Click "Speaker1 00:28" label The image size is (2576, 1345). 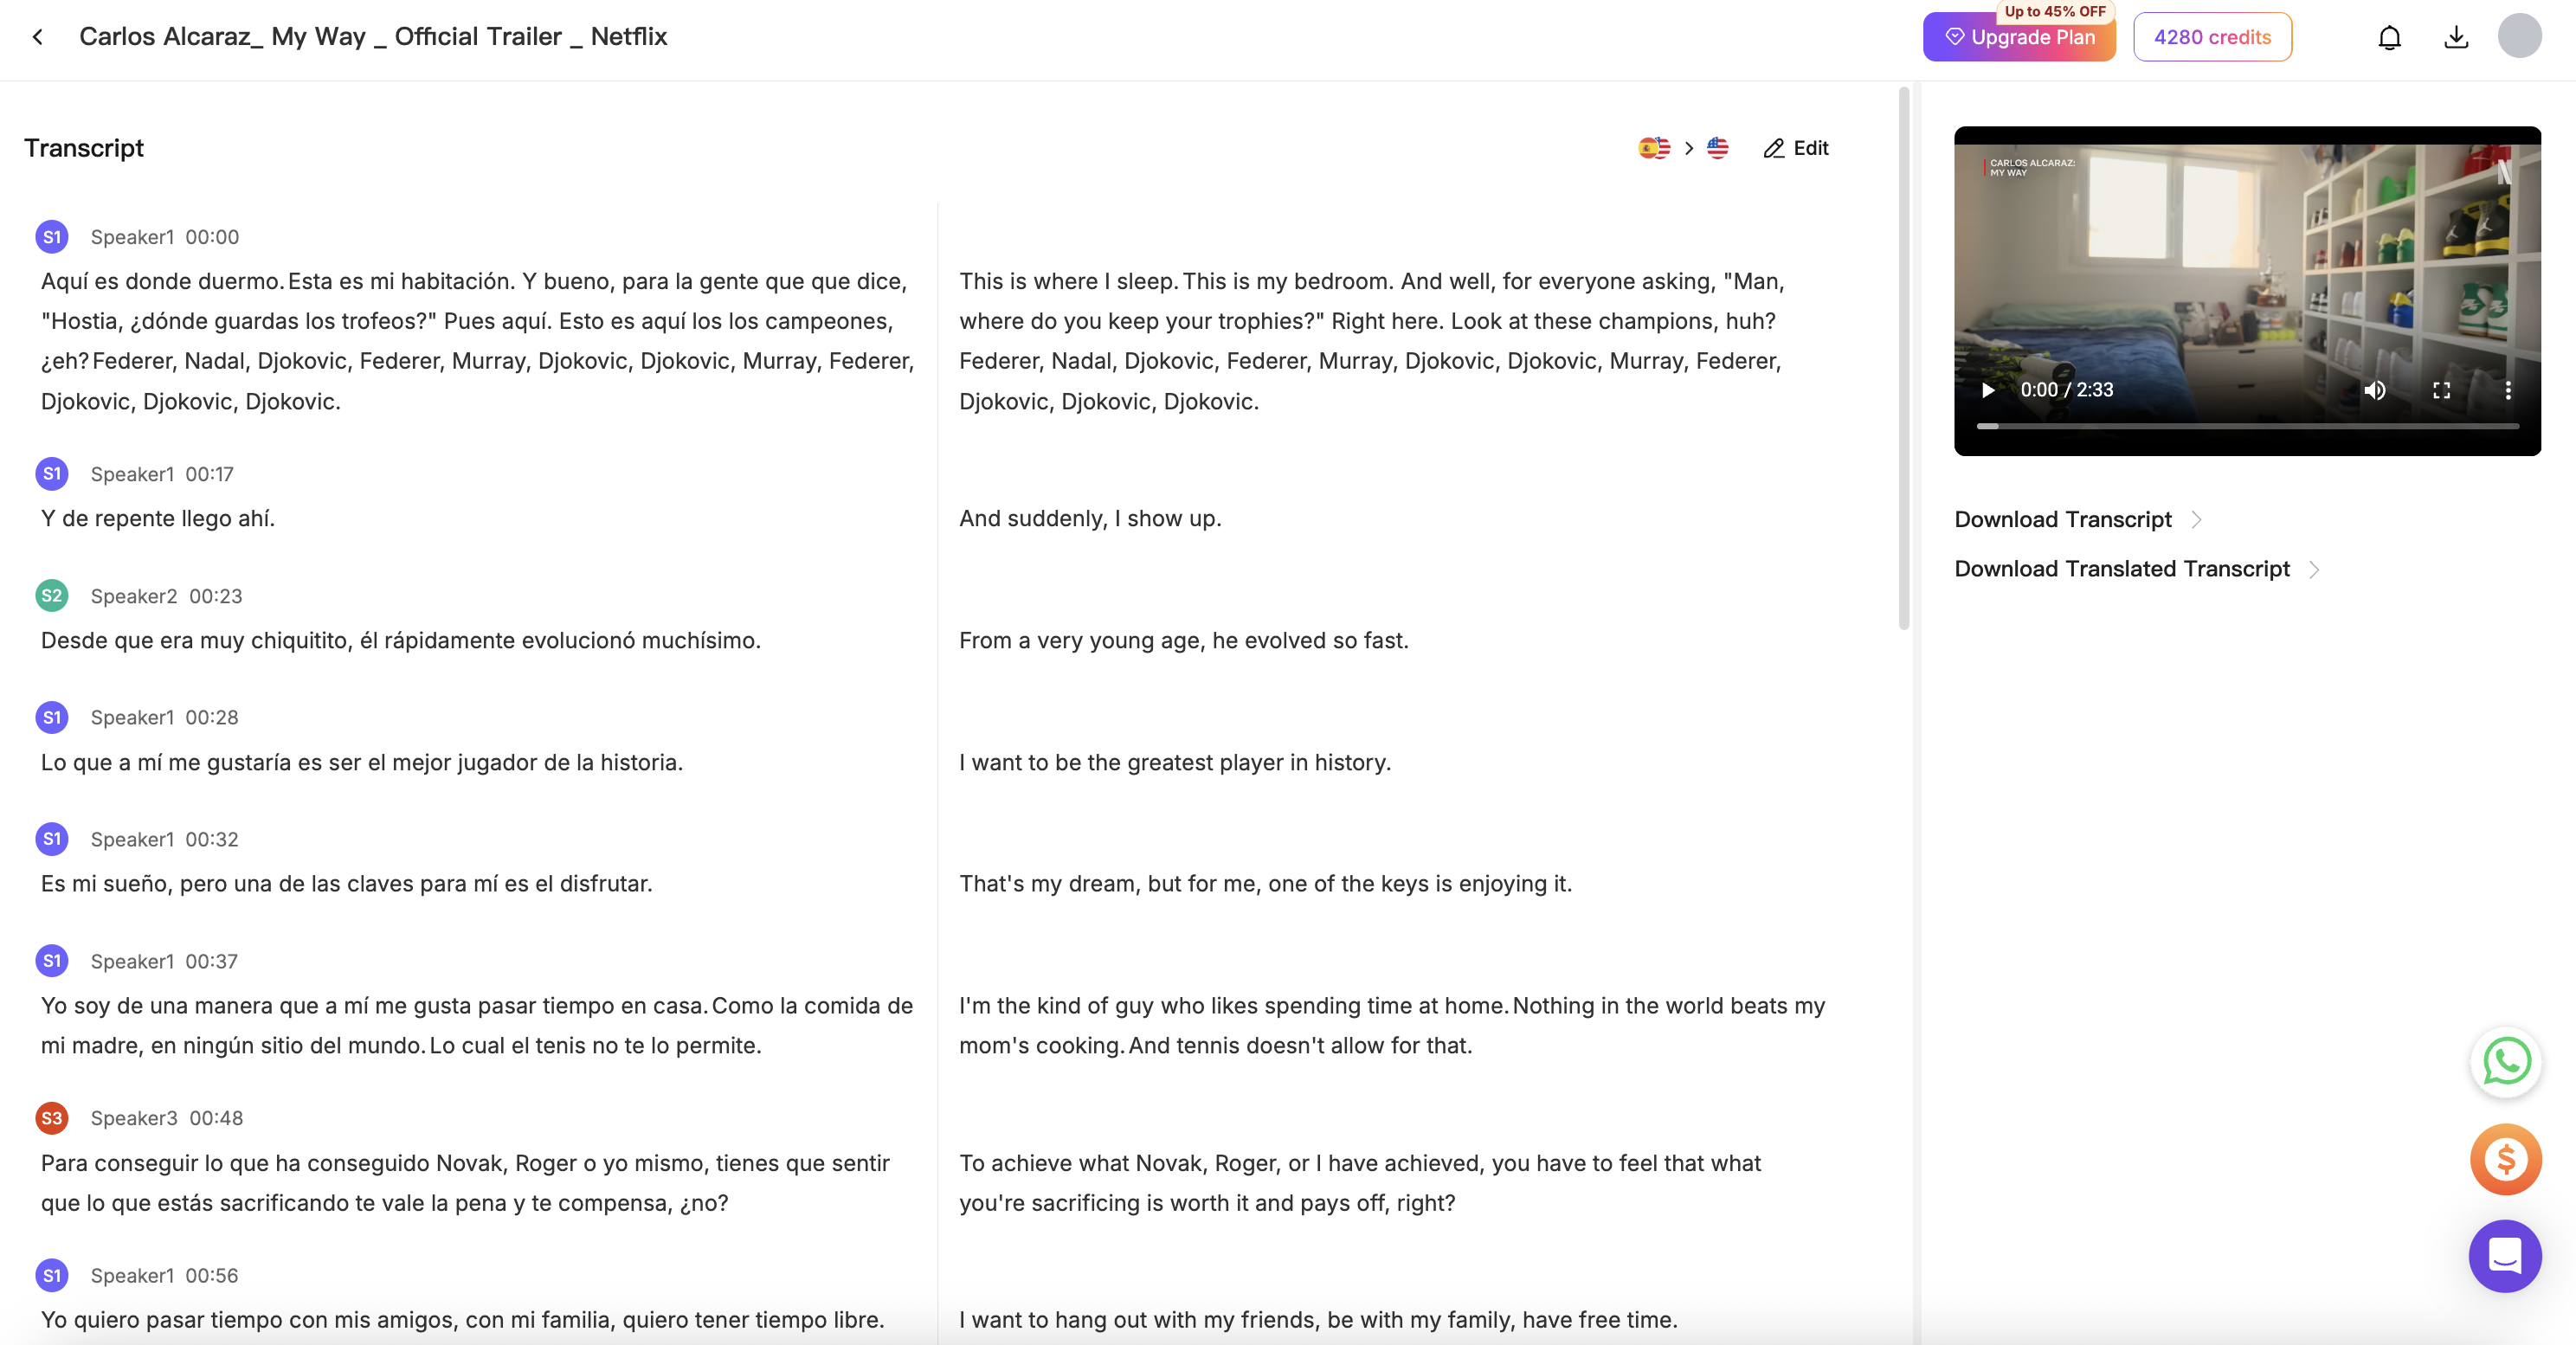point(164,718)
